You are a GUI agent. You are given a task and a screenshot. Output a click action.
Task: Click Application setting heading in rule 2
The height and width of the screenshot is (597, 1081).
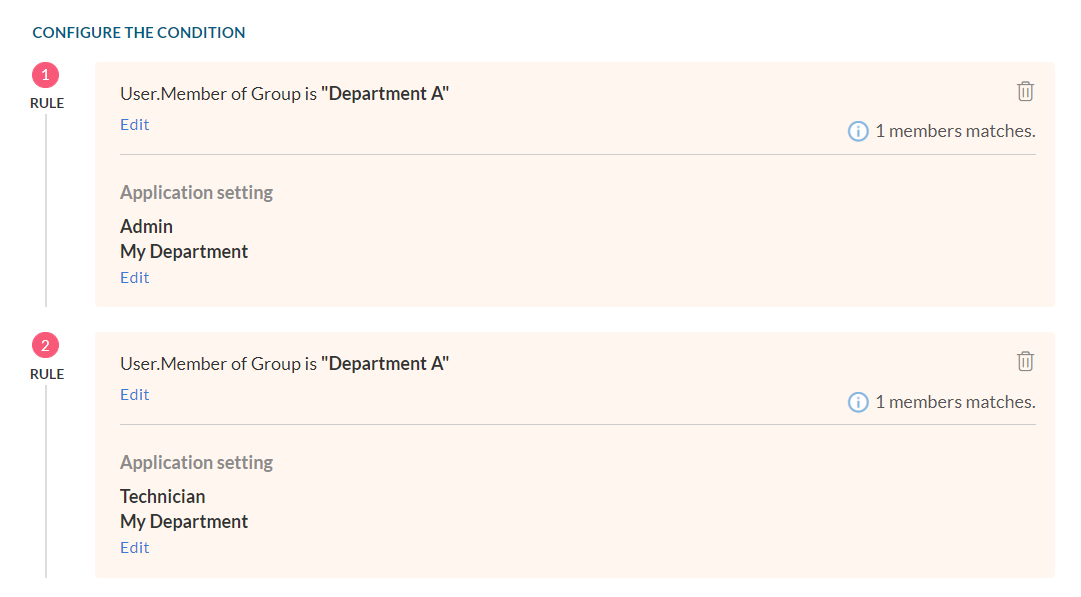tap(196, 463)
